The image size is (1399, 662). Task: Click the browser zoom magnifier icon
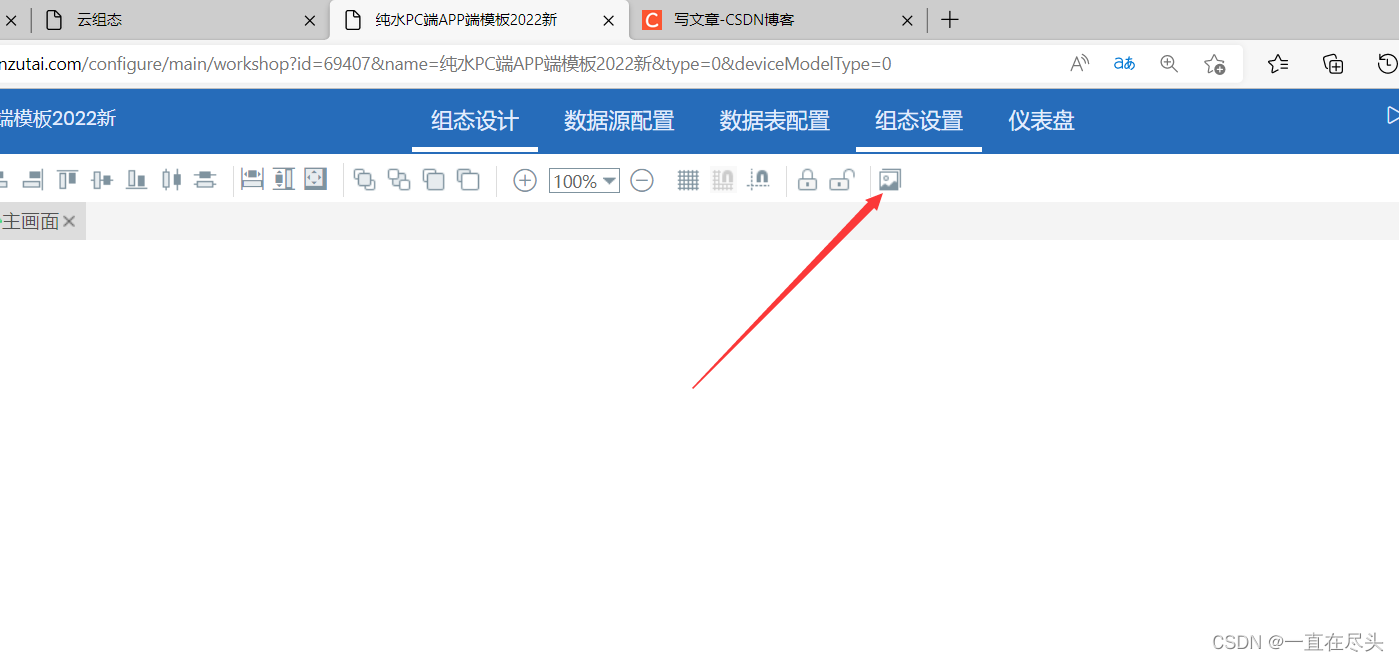point(1169,64)
